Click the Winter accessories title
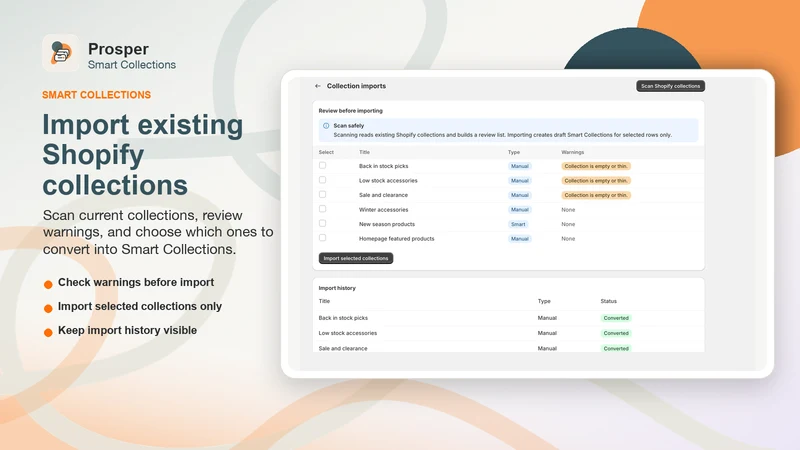The width and height of the screenshot is (800, 450). click(x=383, y=210)
